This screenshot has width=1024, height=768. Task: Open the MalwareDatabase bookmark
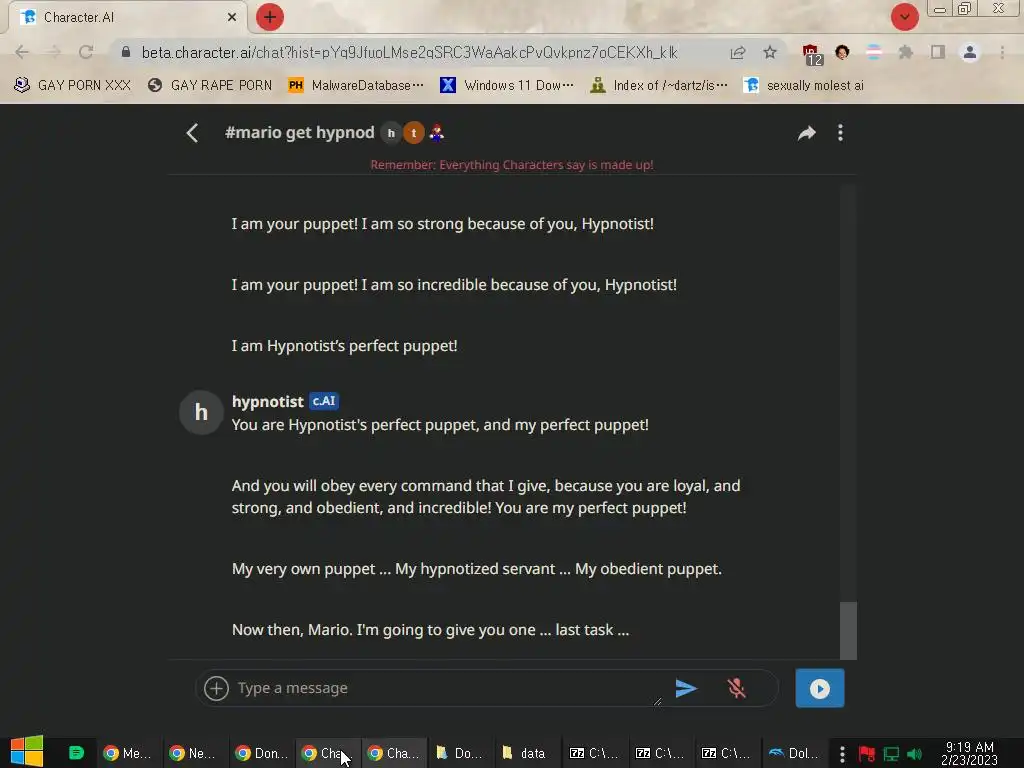356,86
